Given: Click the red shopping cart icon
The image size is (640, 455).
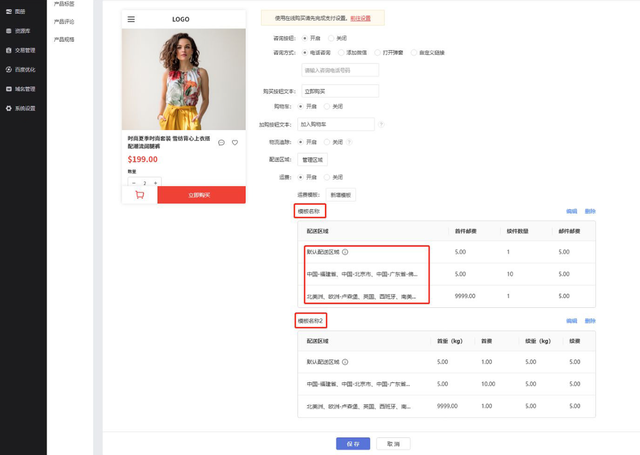Looking at the screenshot, I should pyautogui.click(x=139, y=194).
